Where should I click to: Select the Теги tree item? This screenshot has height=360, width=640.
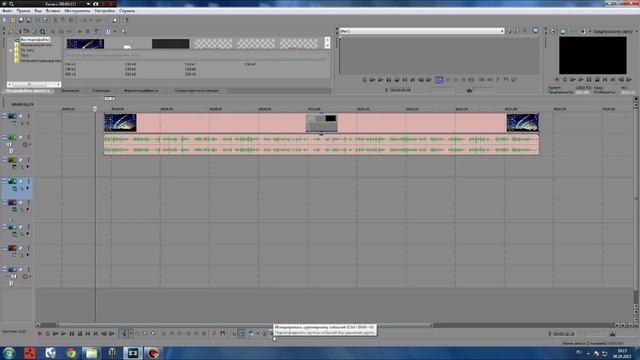tap(24, 56)
